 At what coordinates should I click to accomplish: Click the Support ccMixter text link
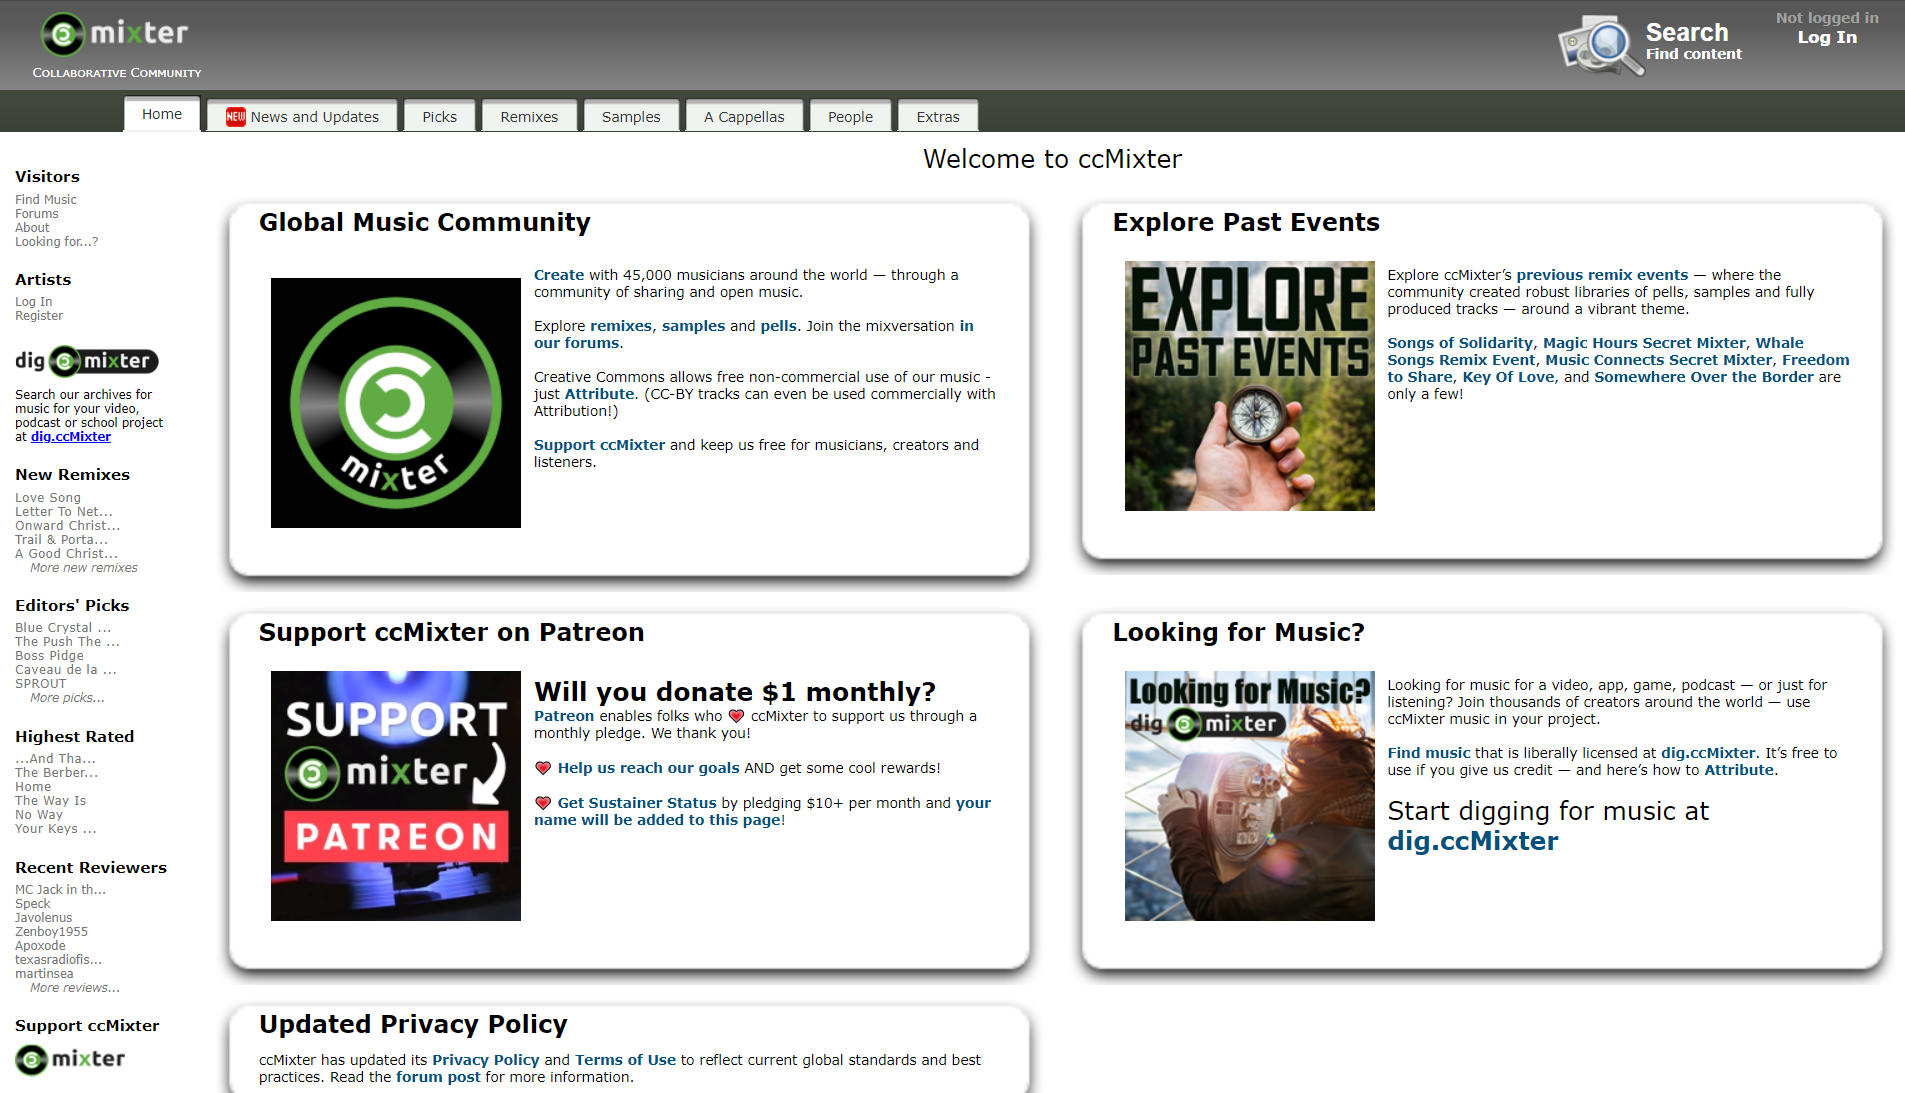pos(600,445)
